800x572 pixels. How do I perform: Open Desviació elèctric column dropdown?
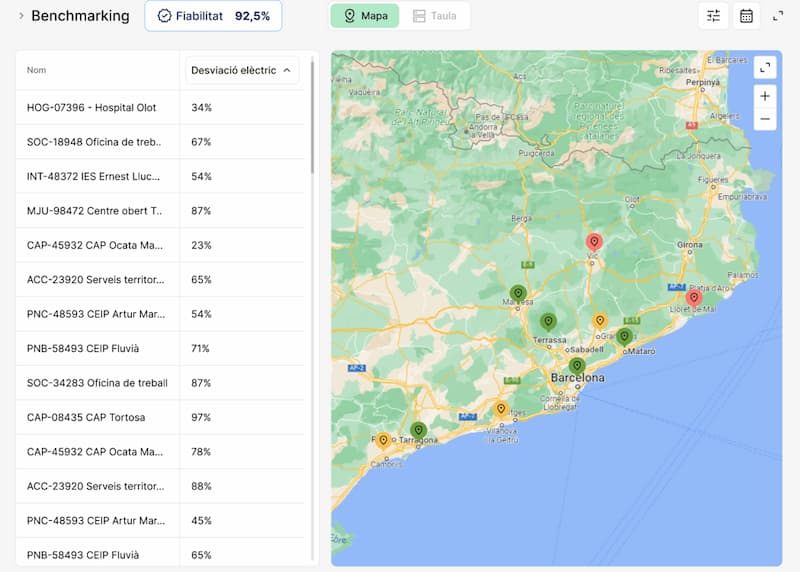(242, 70)
